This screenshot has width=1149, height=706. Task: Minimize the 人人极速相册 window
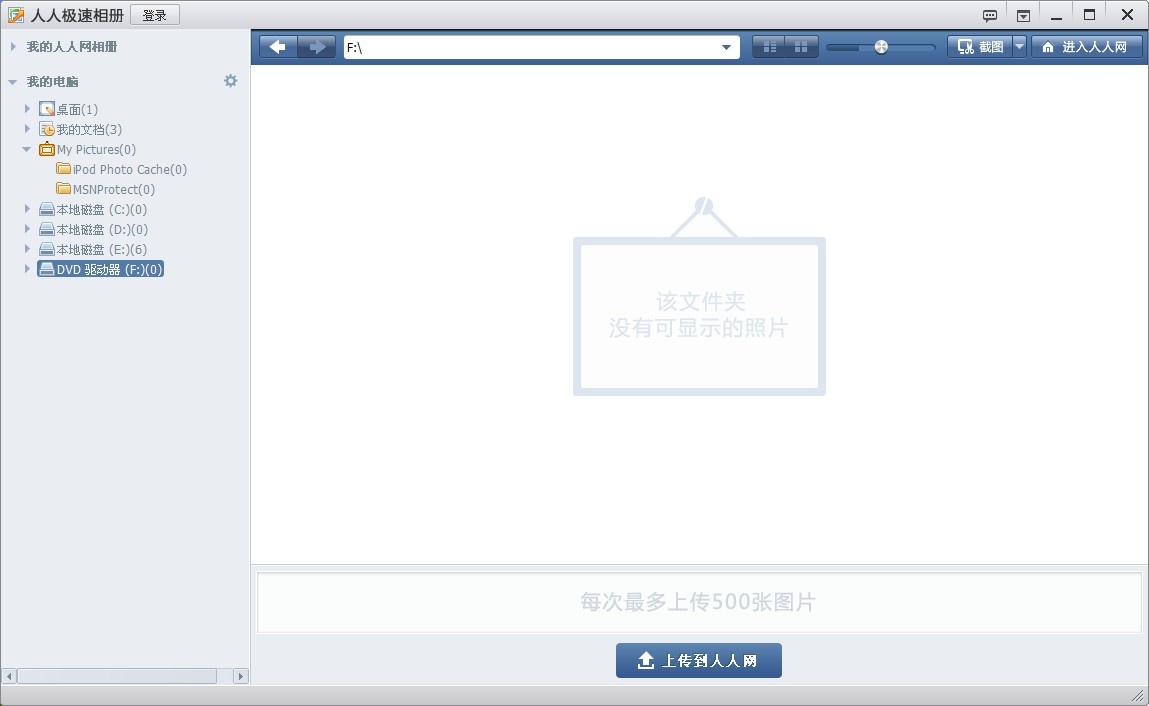pyautogui.click(x=1056, y=15)
